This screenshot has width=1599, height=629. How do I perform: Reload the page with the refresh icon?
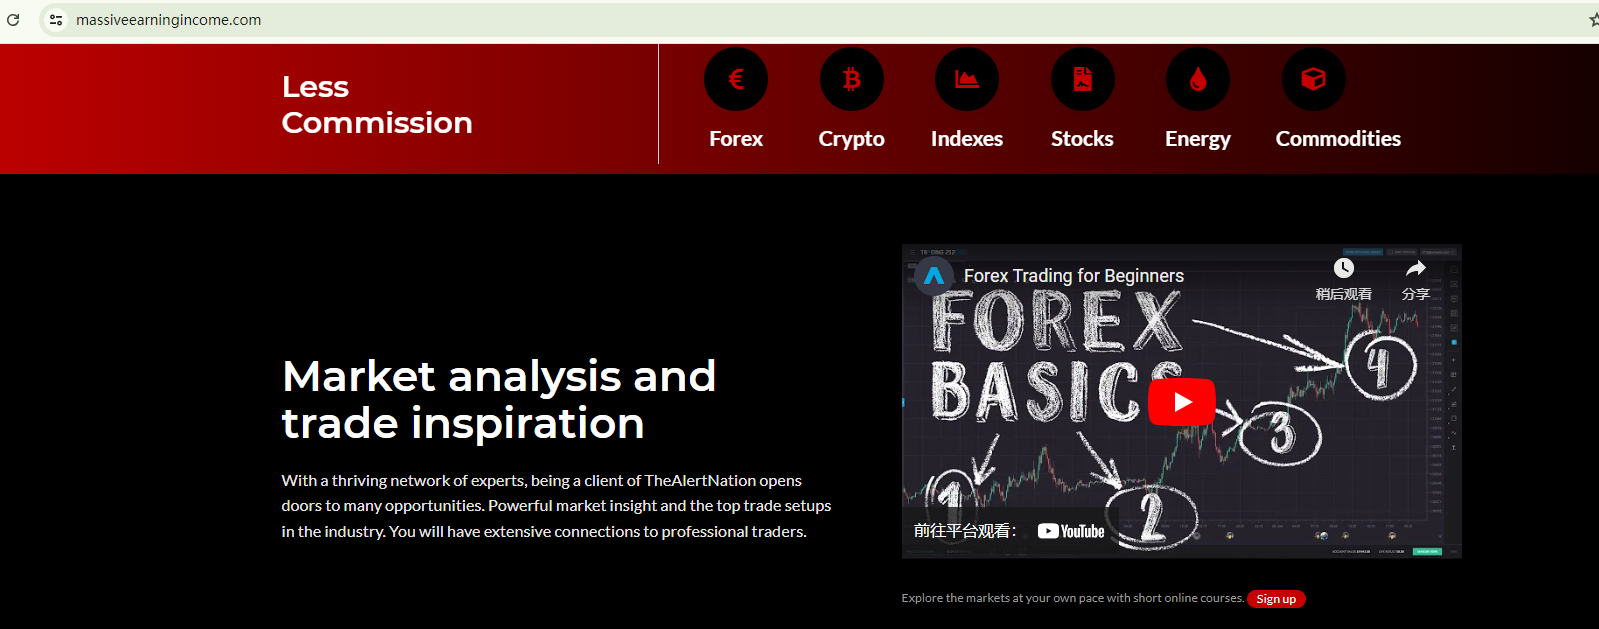click(13, 20)
